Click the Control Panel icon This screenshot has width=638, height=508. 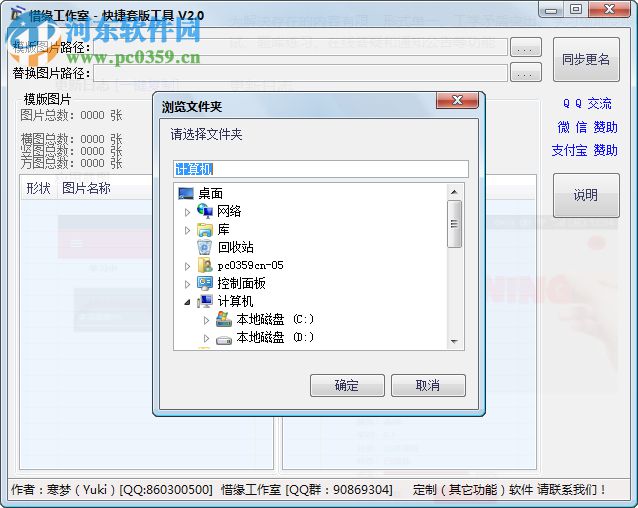205,283
